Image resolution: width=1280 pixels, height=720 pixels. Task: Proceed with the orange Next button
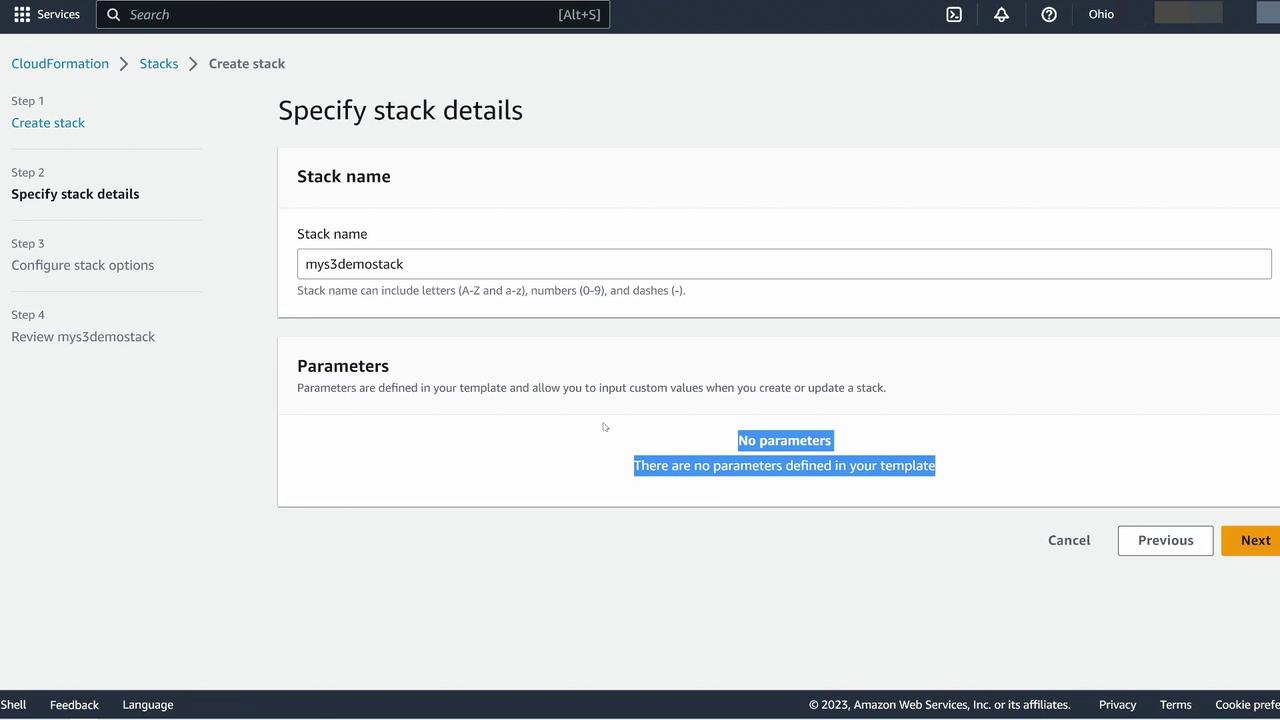1254,540
